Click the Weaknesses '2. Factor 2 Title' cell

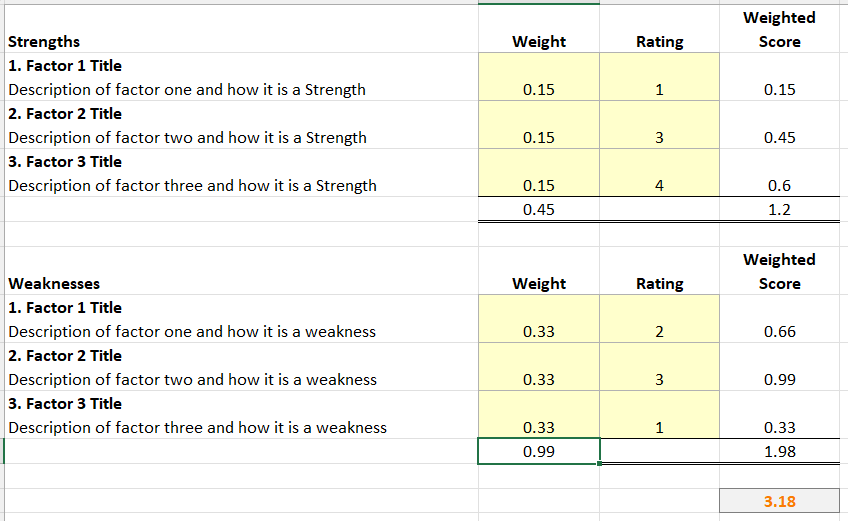click(x=65, y=356)
